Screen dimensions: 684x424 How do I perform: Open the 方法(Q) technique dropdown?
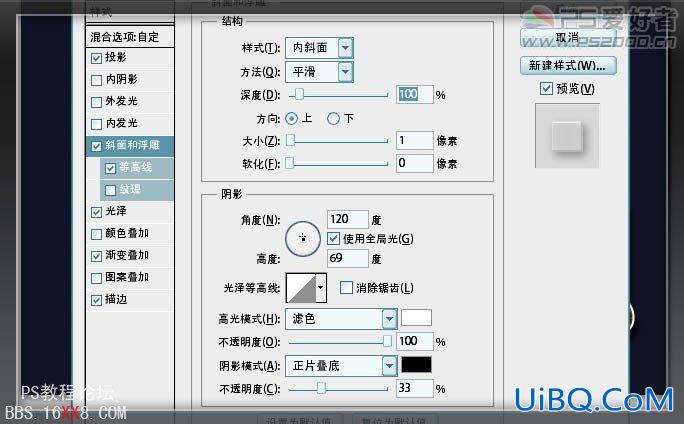pos(319,72)
